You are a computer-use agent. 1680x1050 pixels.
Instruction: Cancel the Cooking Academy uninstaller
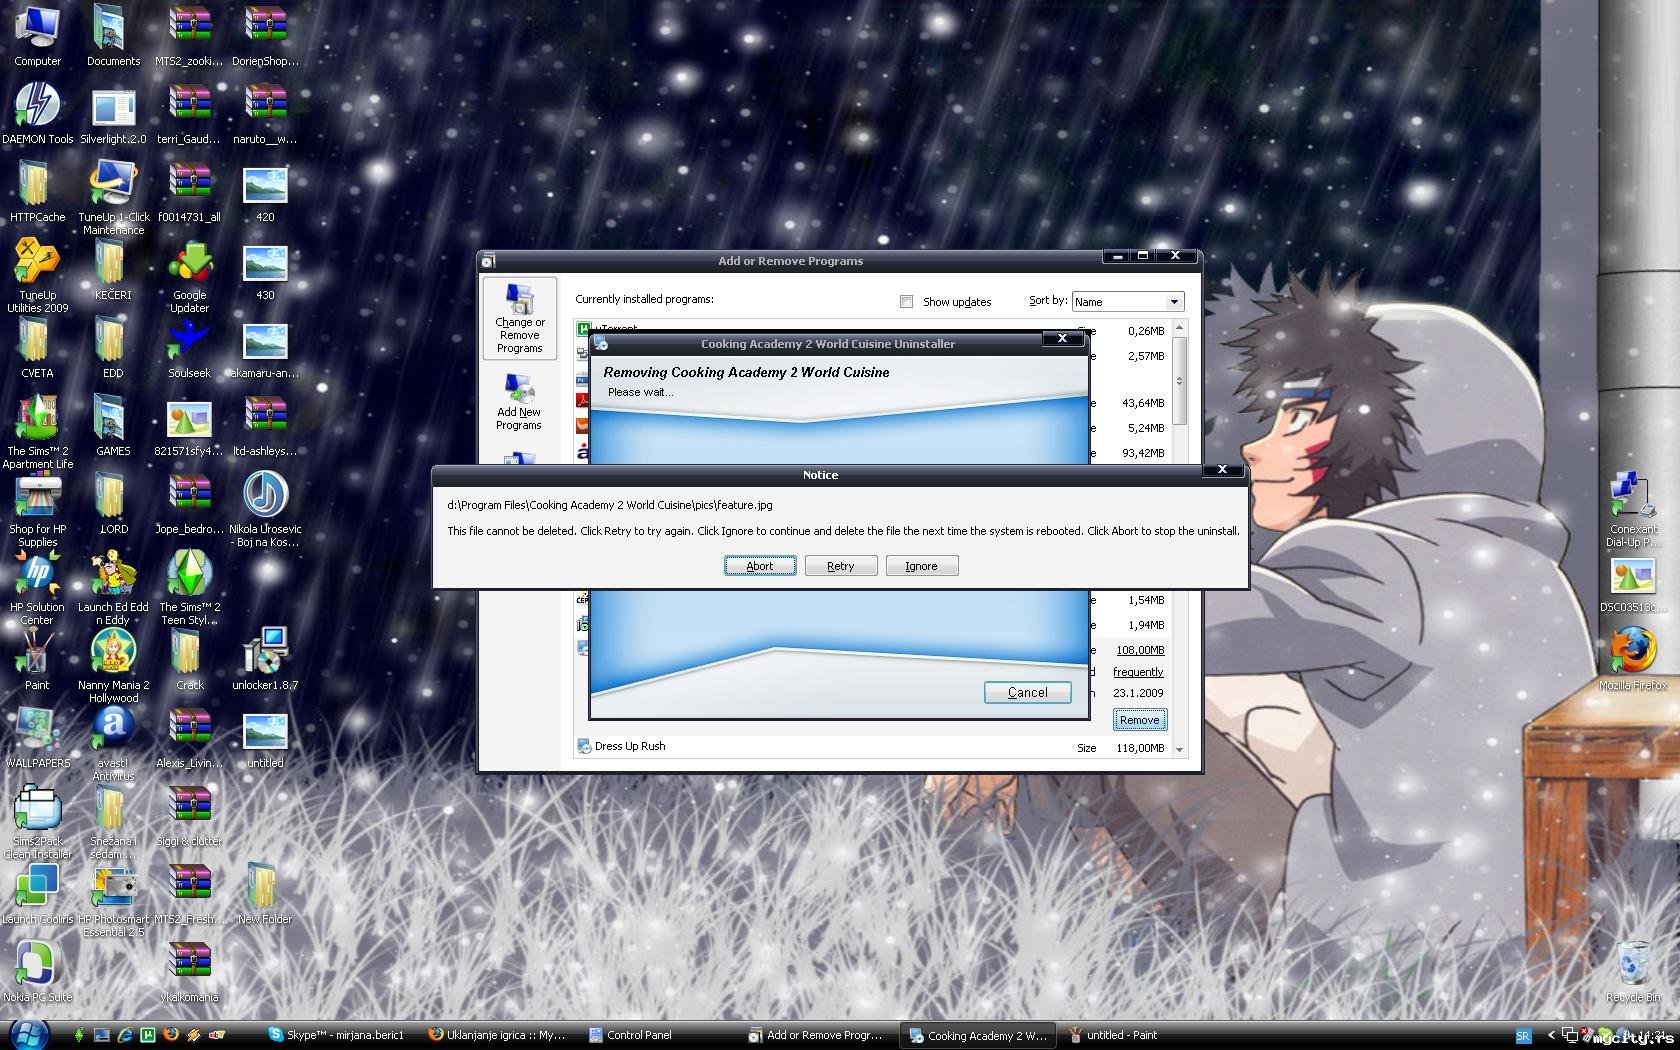[x=1027, y=692]
